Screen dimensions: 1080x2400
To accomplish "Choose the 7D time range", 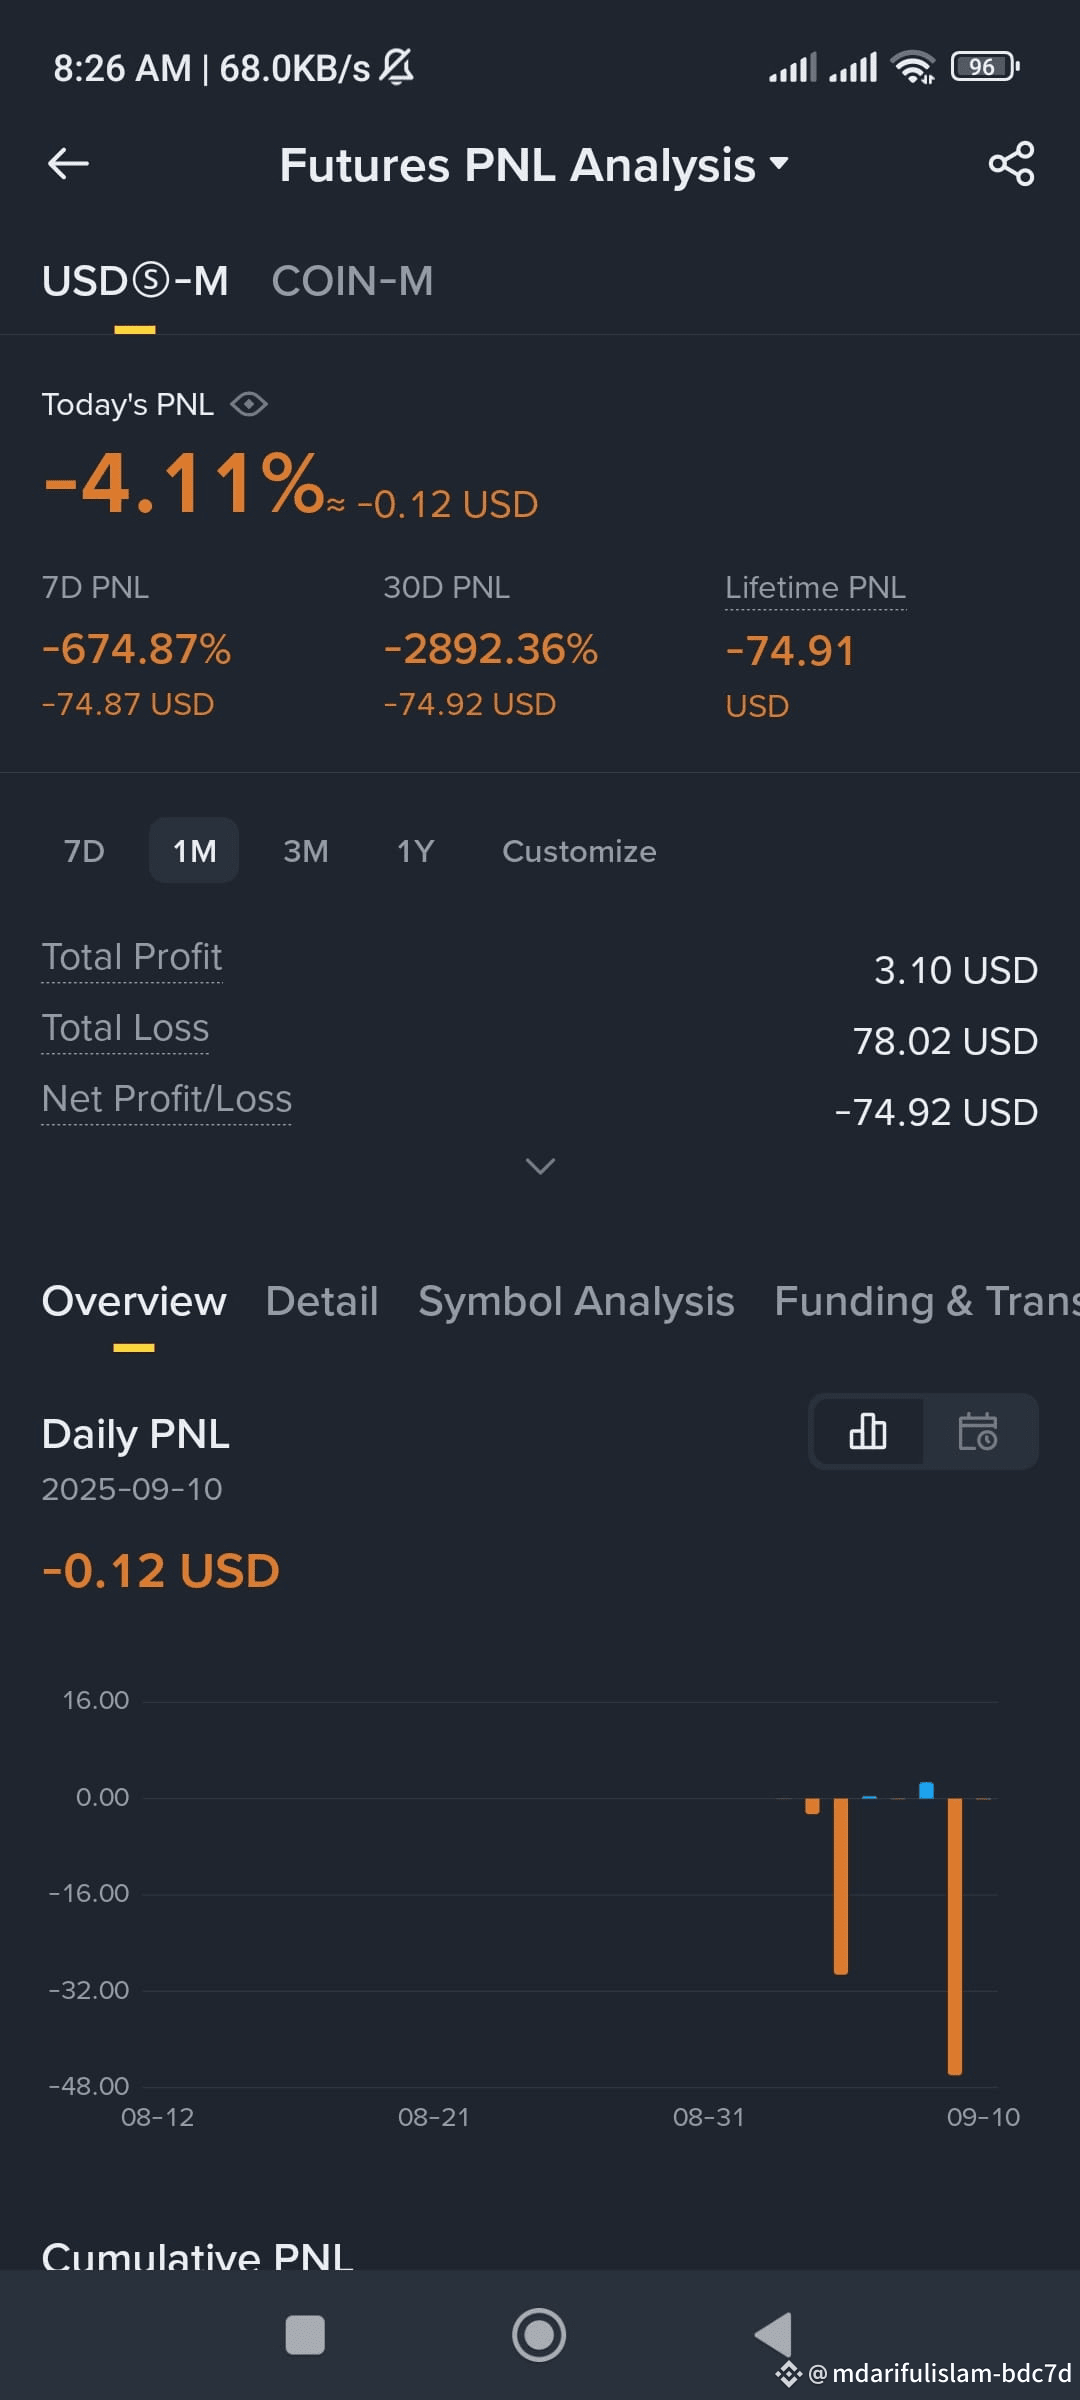I will coord(84,851).
